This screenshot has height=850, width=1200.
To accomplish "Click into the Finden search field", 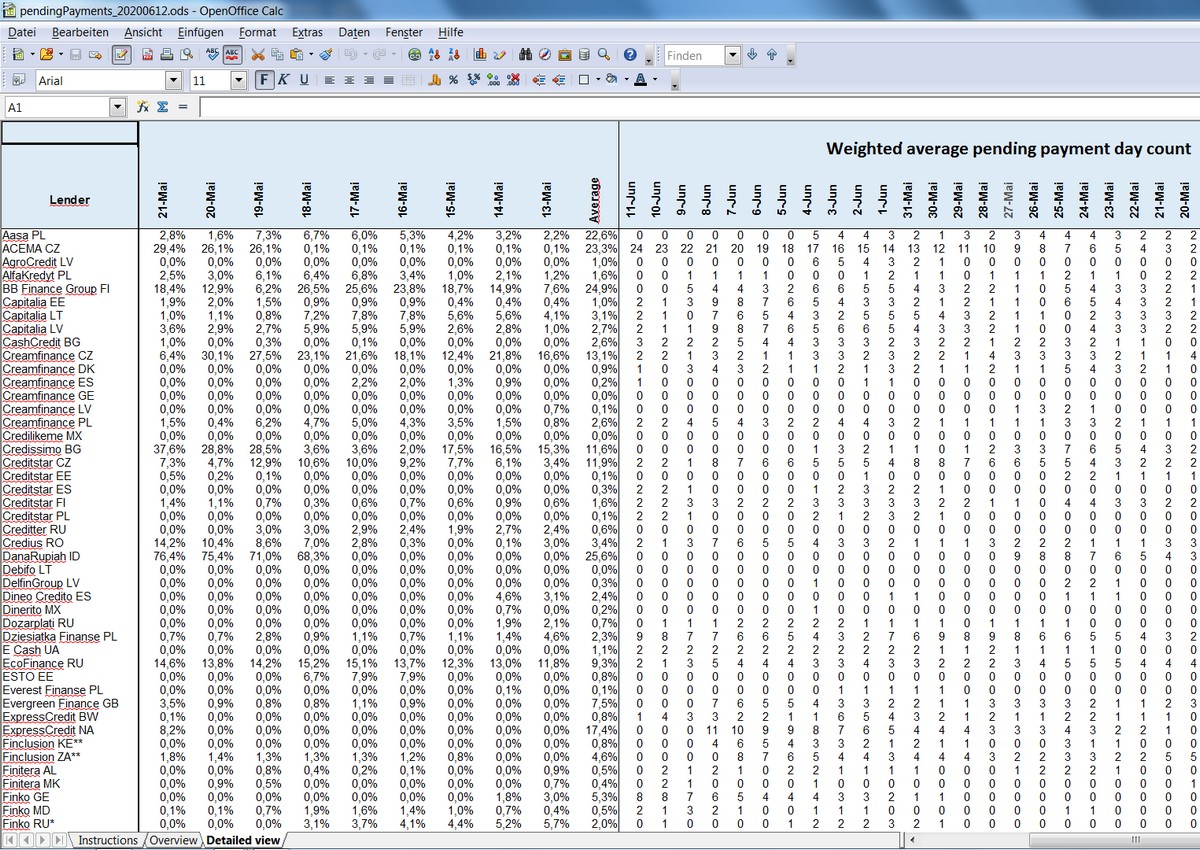I will pos(693,56).
